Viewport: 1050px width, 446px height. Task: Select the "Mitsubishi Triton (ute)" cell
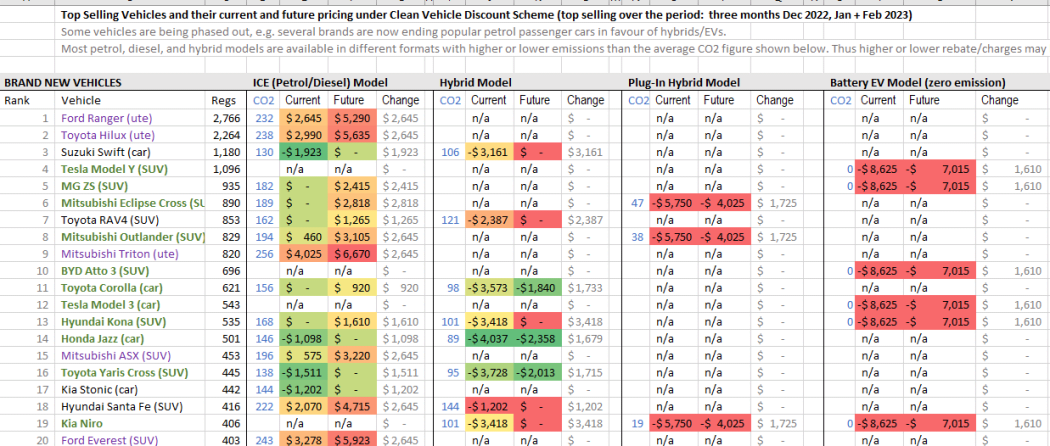point(131,254)
